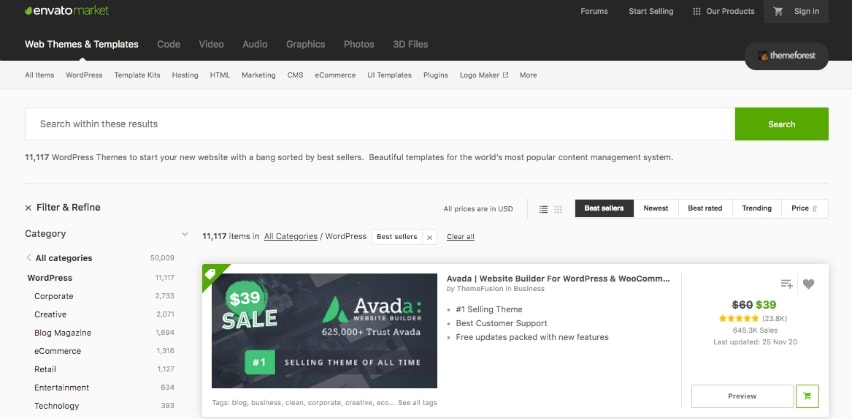Open the shopping cart icon in header

tap(778, 11)
